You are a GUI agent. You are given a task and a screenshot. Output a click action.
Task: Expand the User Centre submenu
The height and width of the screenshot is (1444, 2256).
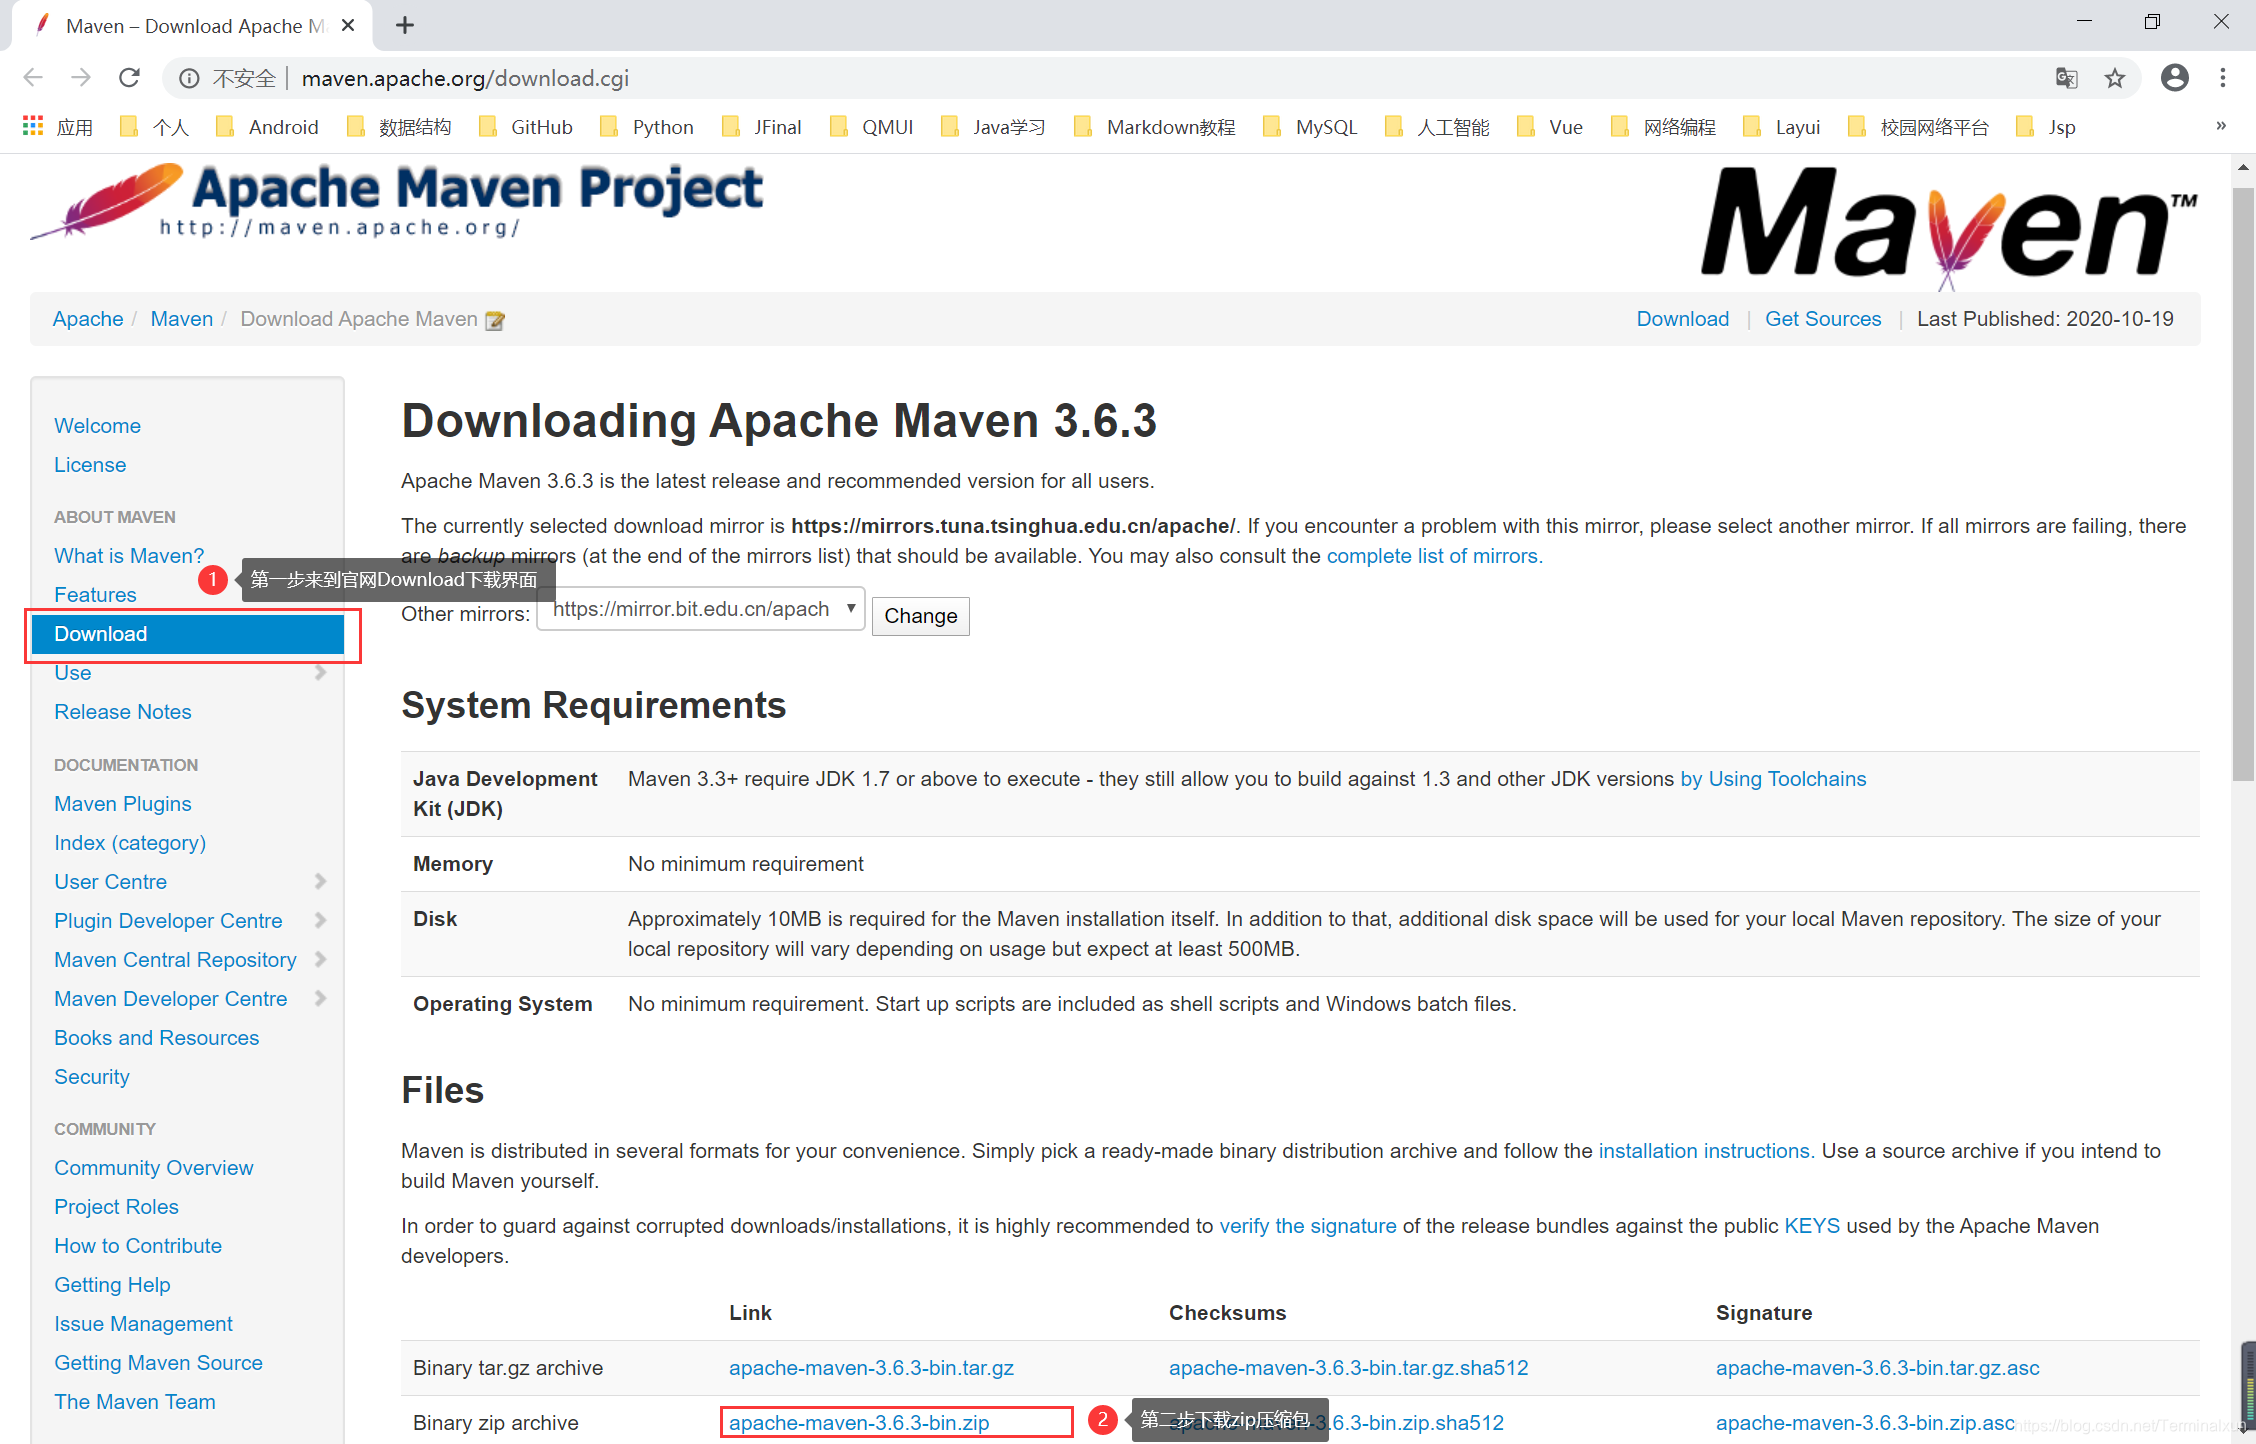[x=320, y=882]
